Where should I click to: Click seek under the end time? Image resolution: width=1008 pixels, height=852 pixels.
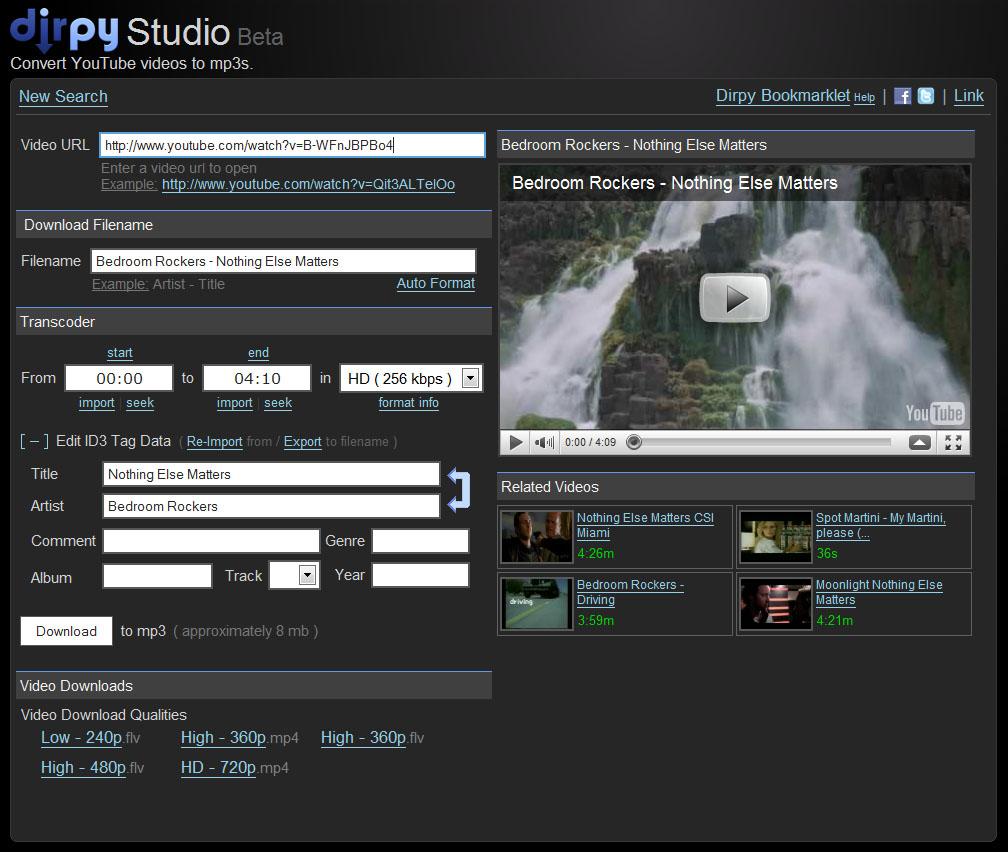pyautogui.click(x=278, y=403)
